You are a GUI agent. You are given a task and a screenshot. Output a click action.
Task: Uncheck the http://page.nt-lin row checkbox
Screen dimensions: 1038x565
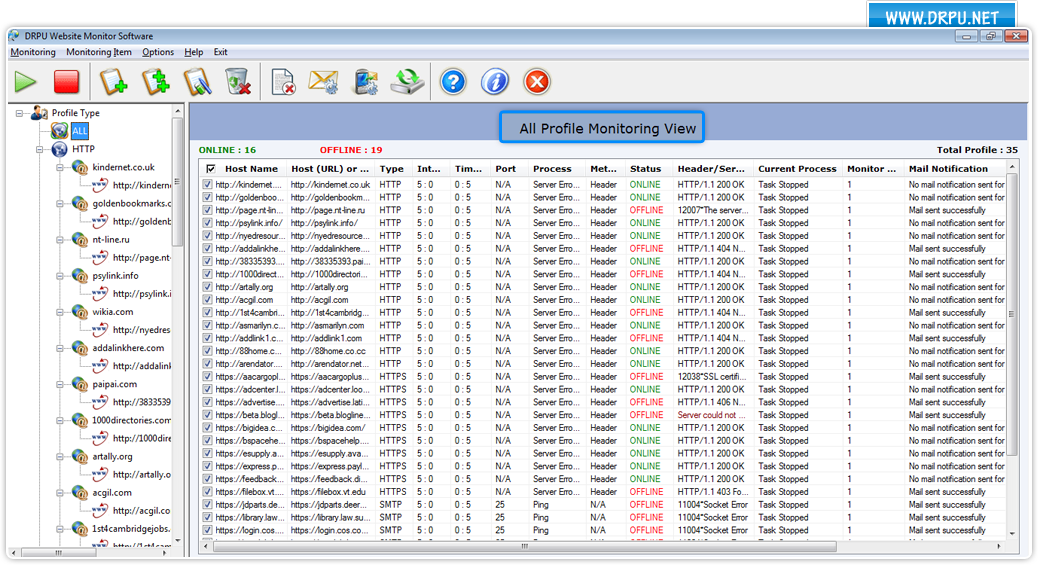click(x=208, y=210)
